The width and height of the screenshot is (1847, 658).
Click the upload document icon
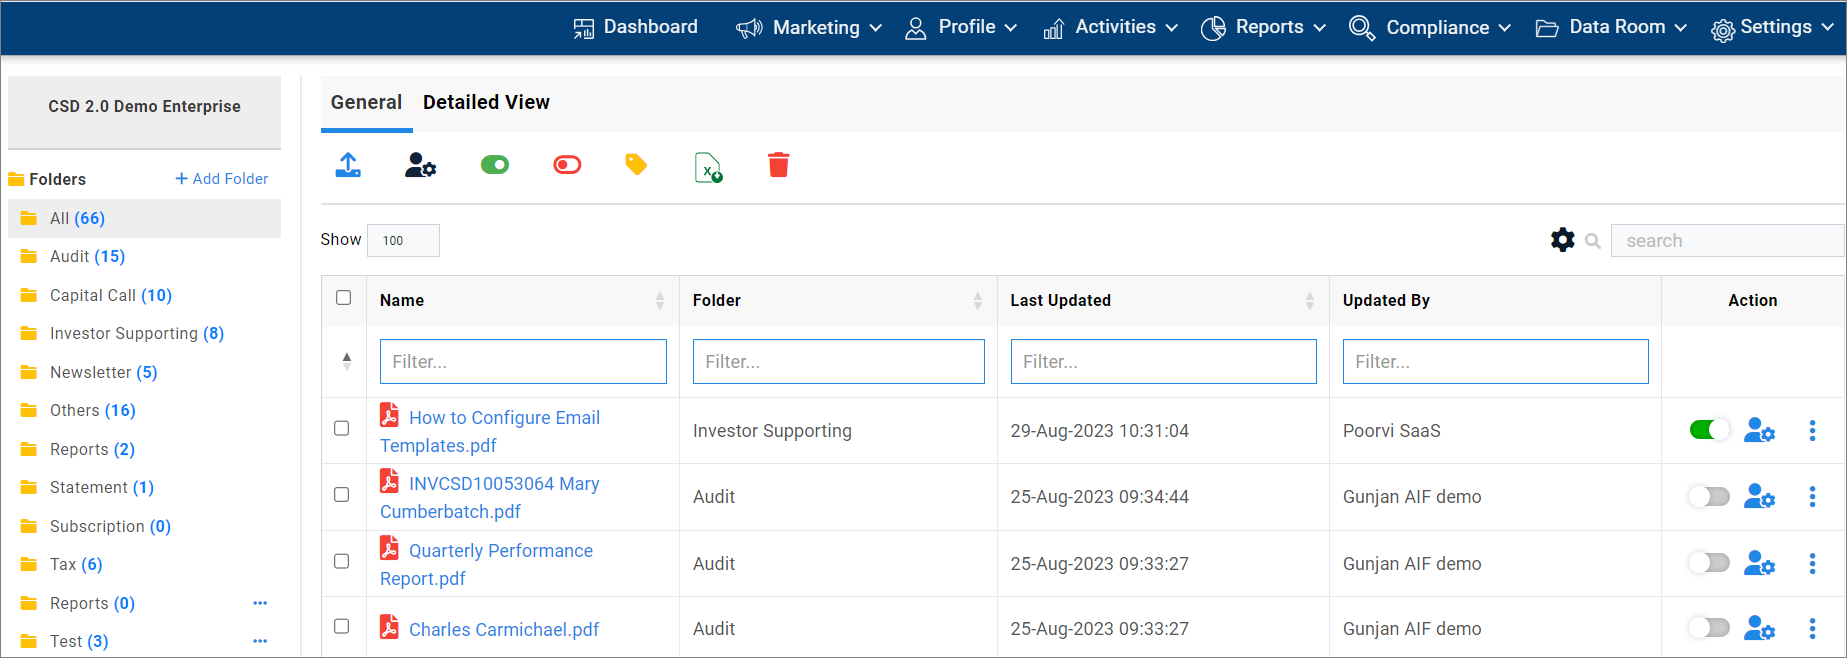[348, 165]
